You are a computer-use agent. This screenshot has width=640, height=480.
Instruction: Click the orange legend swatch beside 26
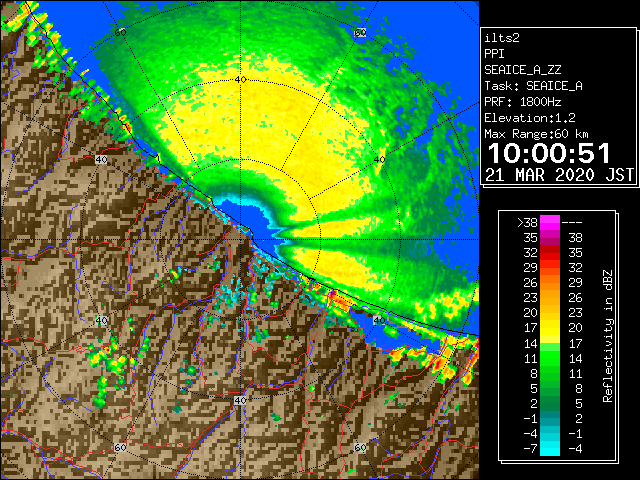click(x=550, y=283)
